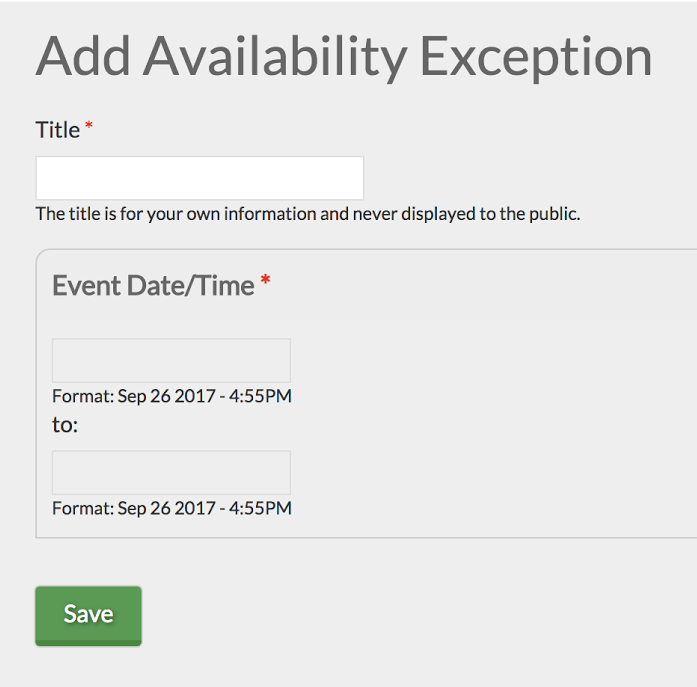697x687 pixels.
Task: Click the "Title" field label
Action: (58, 130)
